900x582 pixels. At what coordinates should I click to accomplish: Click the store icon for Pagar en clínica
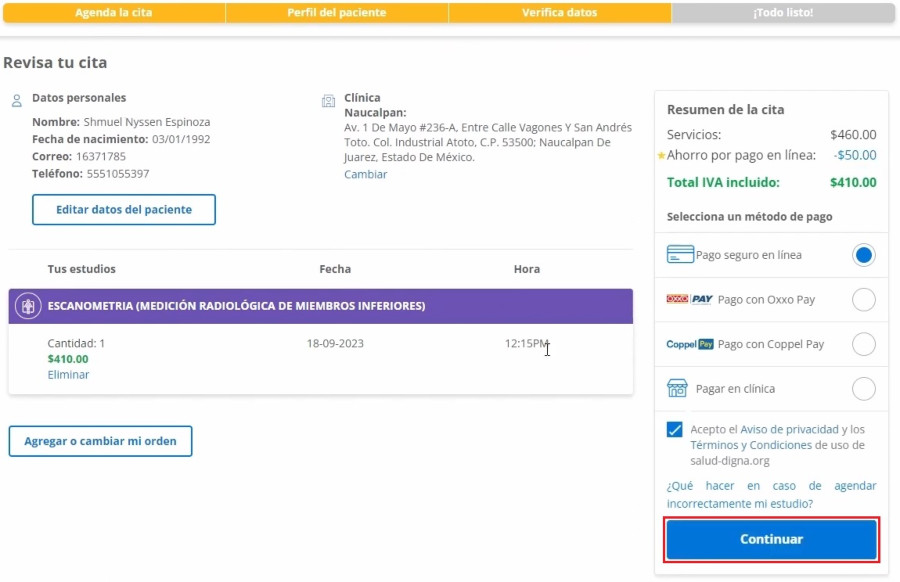tap(678, 388)
